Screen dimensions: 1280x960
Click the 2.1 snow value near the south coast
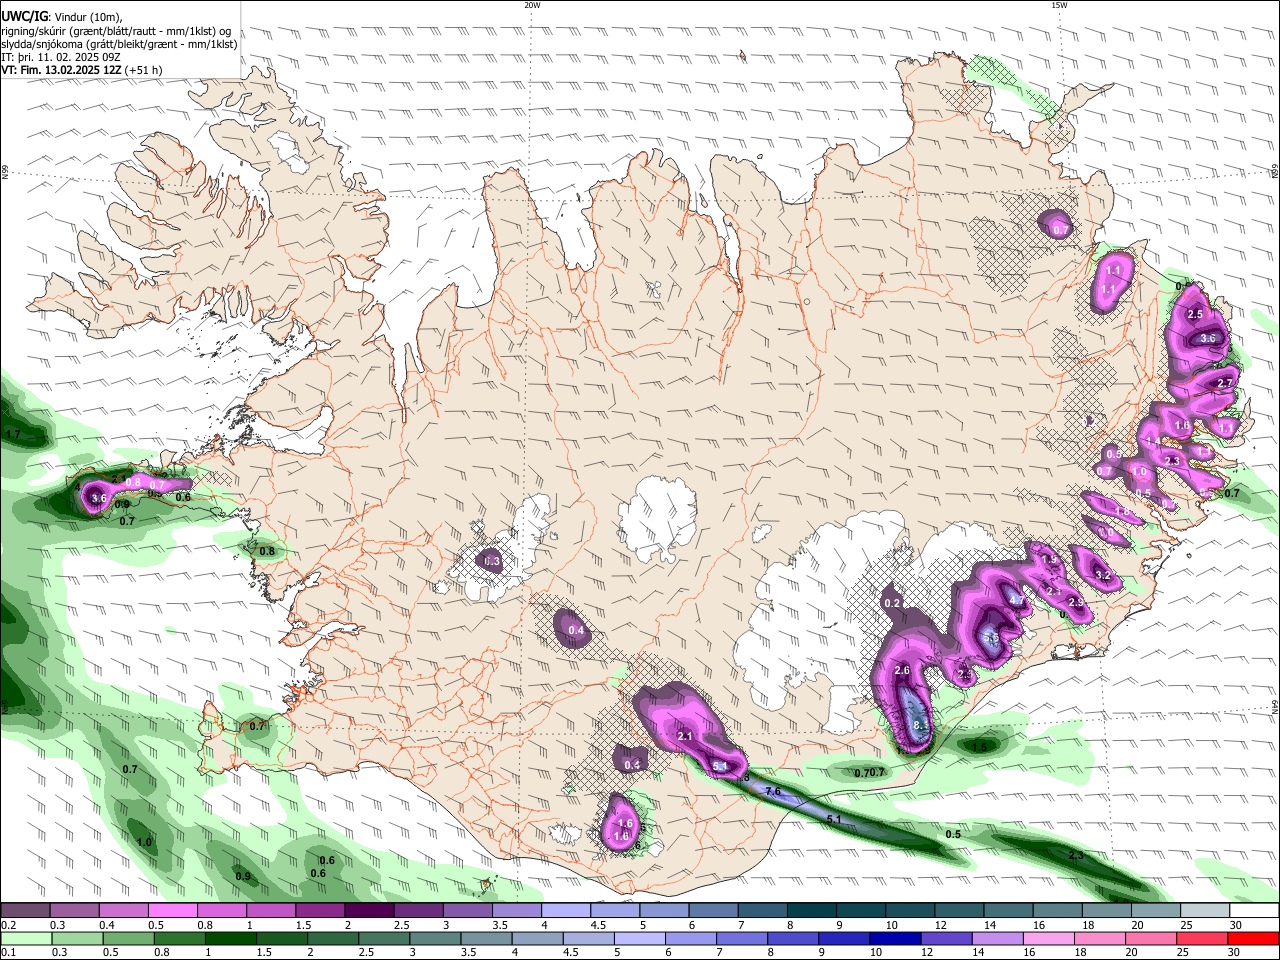coord(685,736)
